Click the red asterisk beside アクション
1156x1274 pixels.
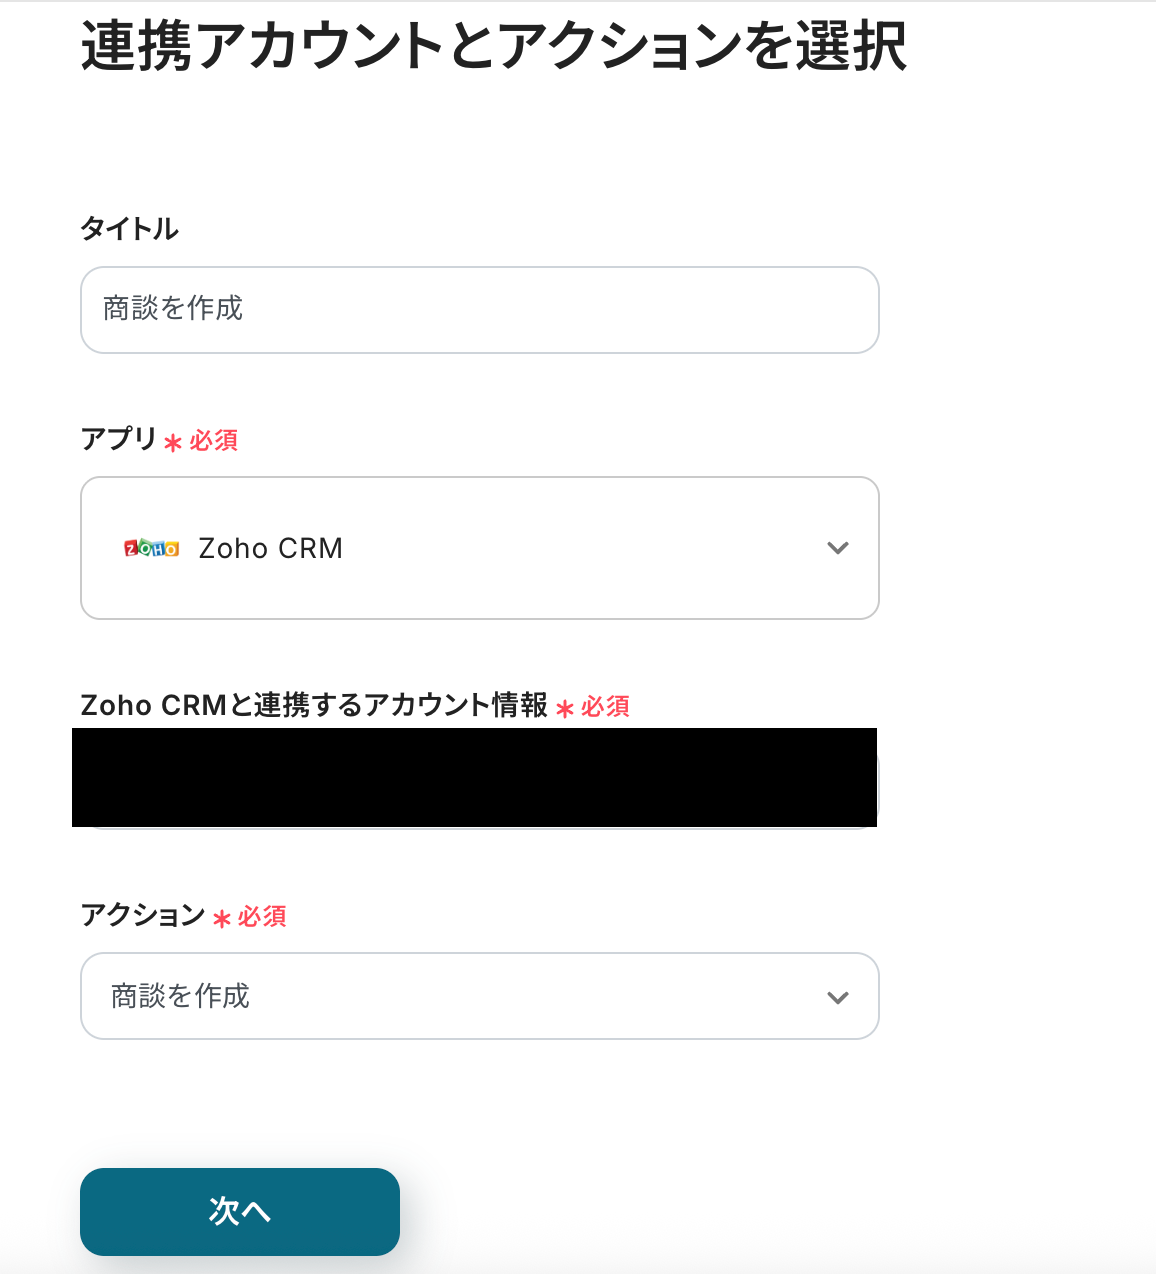click(222, 918)
